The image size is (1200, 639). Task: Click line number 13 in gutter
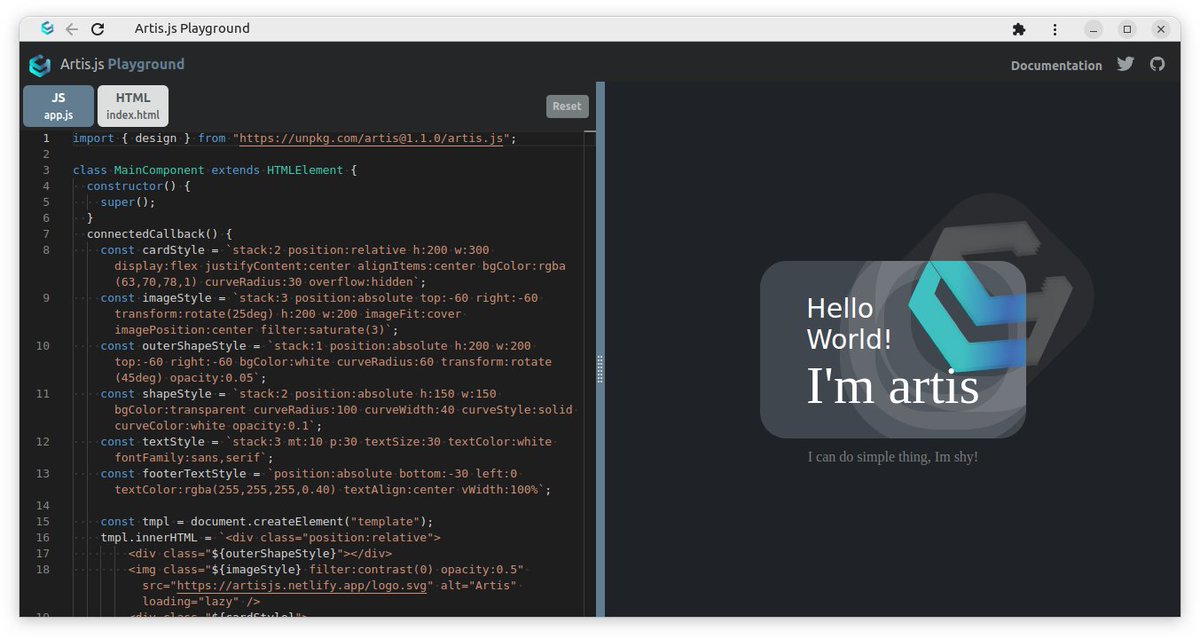point(42,474)
